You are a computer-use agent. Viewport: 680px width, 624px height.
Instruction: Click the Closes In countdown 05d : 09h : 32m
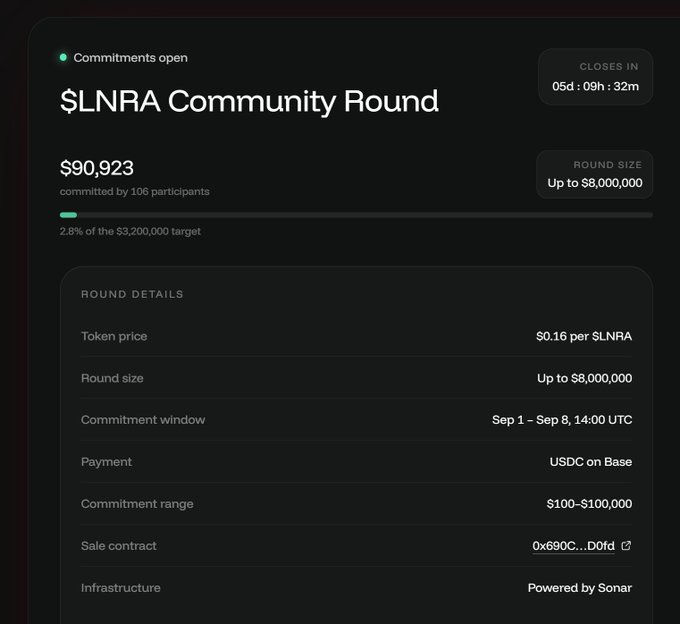(595, 86)
